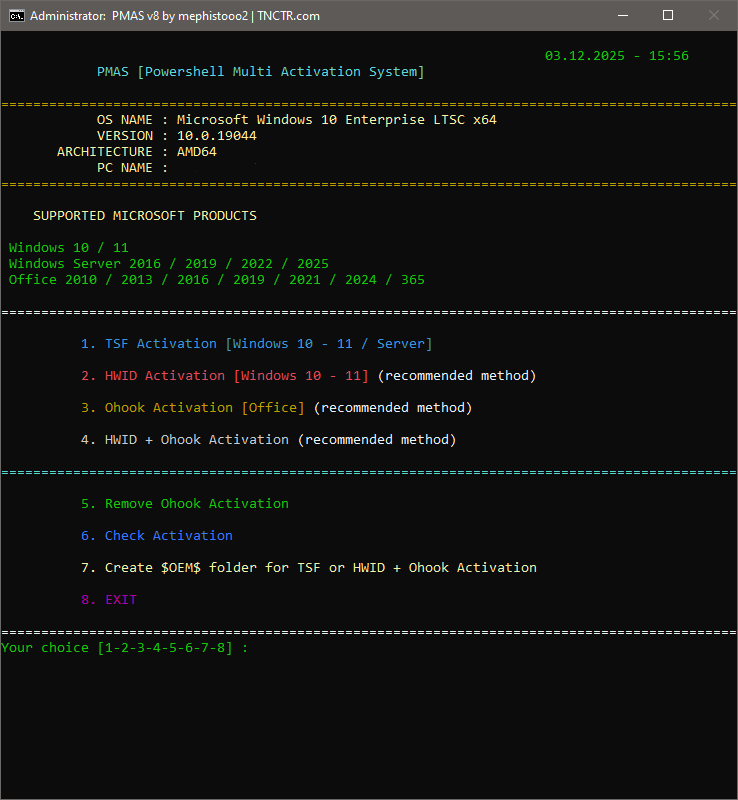Click the cmd icon in title bar
738x800 pixels.
16,16
